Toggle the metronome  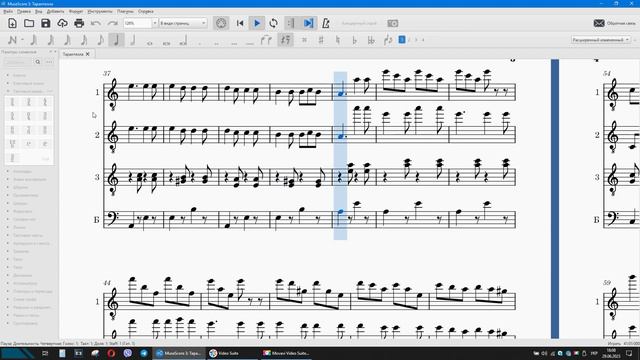point(326,23)
